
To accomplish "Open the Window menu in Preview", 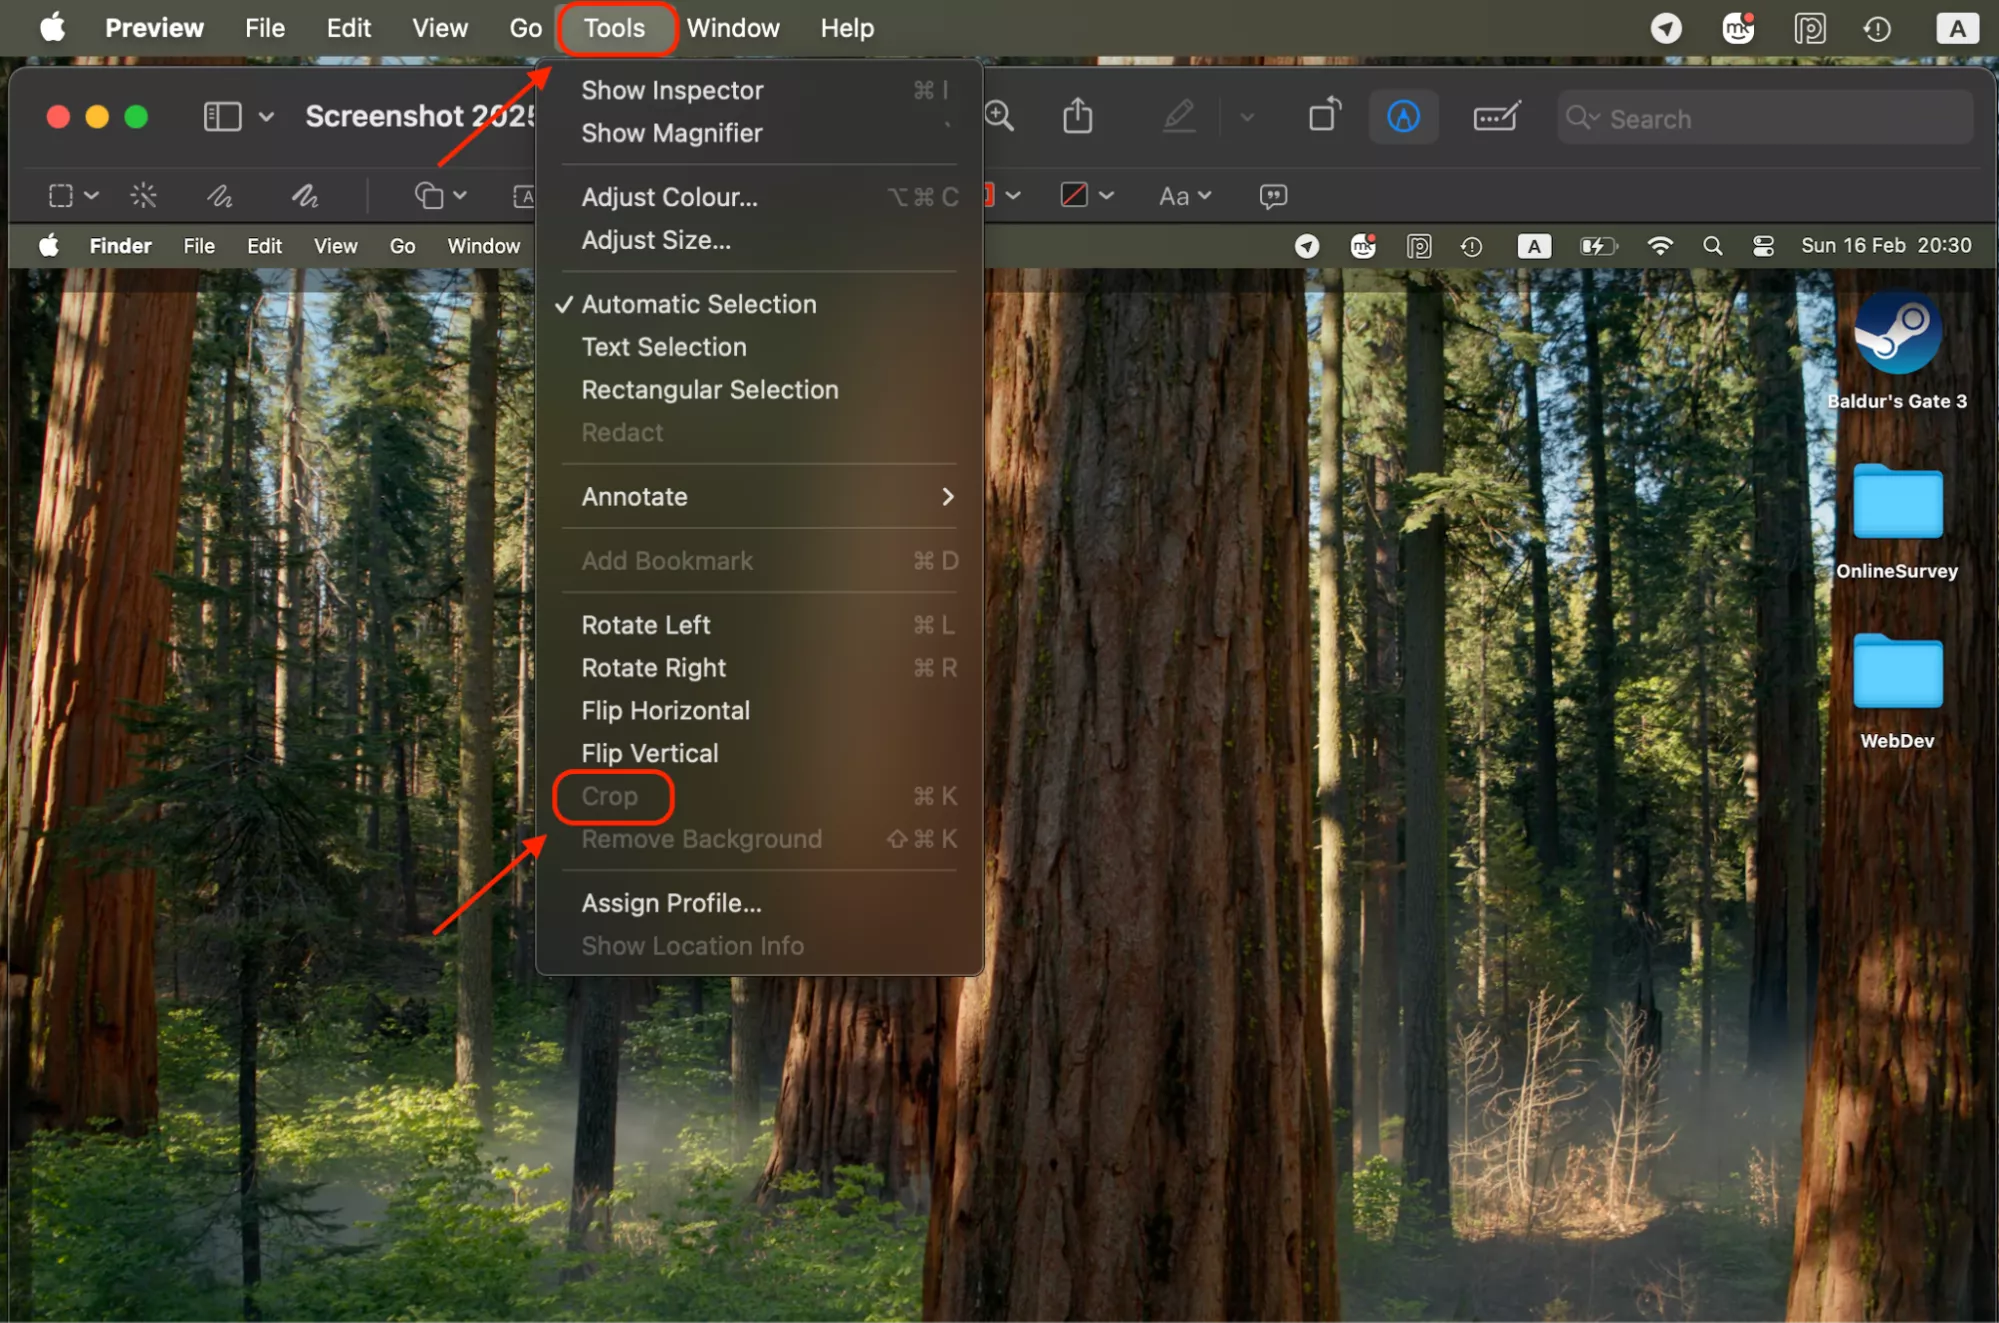I will point(733,28).
